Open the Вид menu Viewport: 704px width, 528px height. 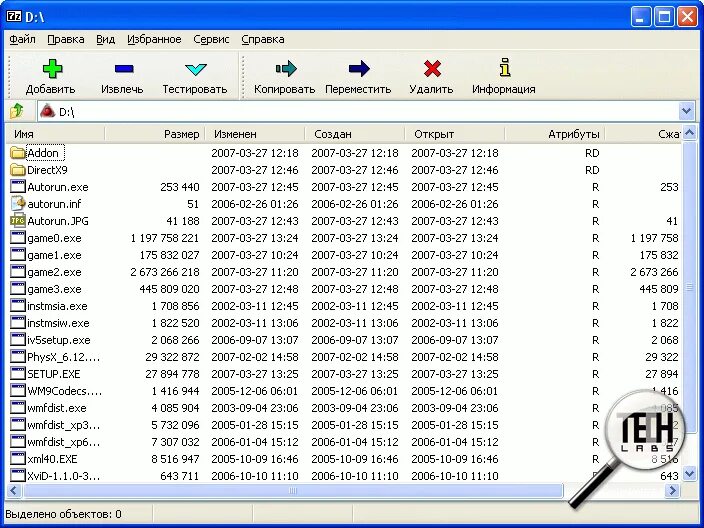coord(105,39)
